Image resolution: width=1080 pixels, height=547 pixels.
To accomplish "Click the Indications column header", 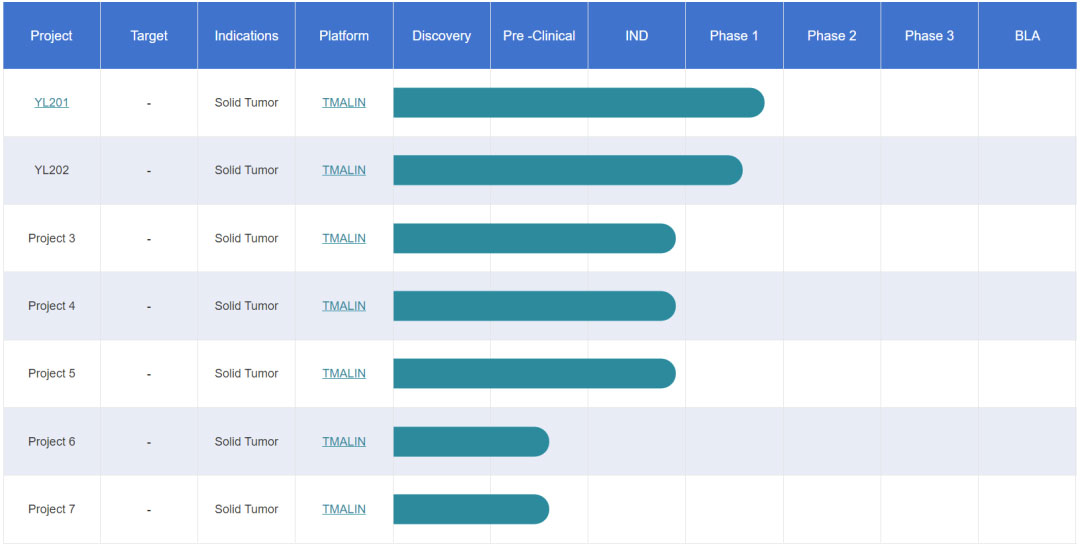I will coord(246,36).
